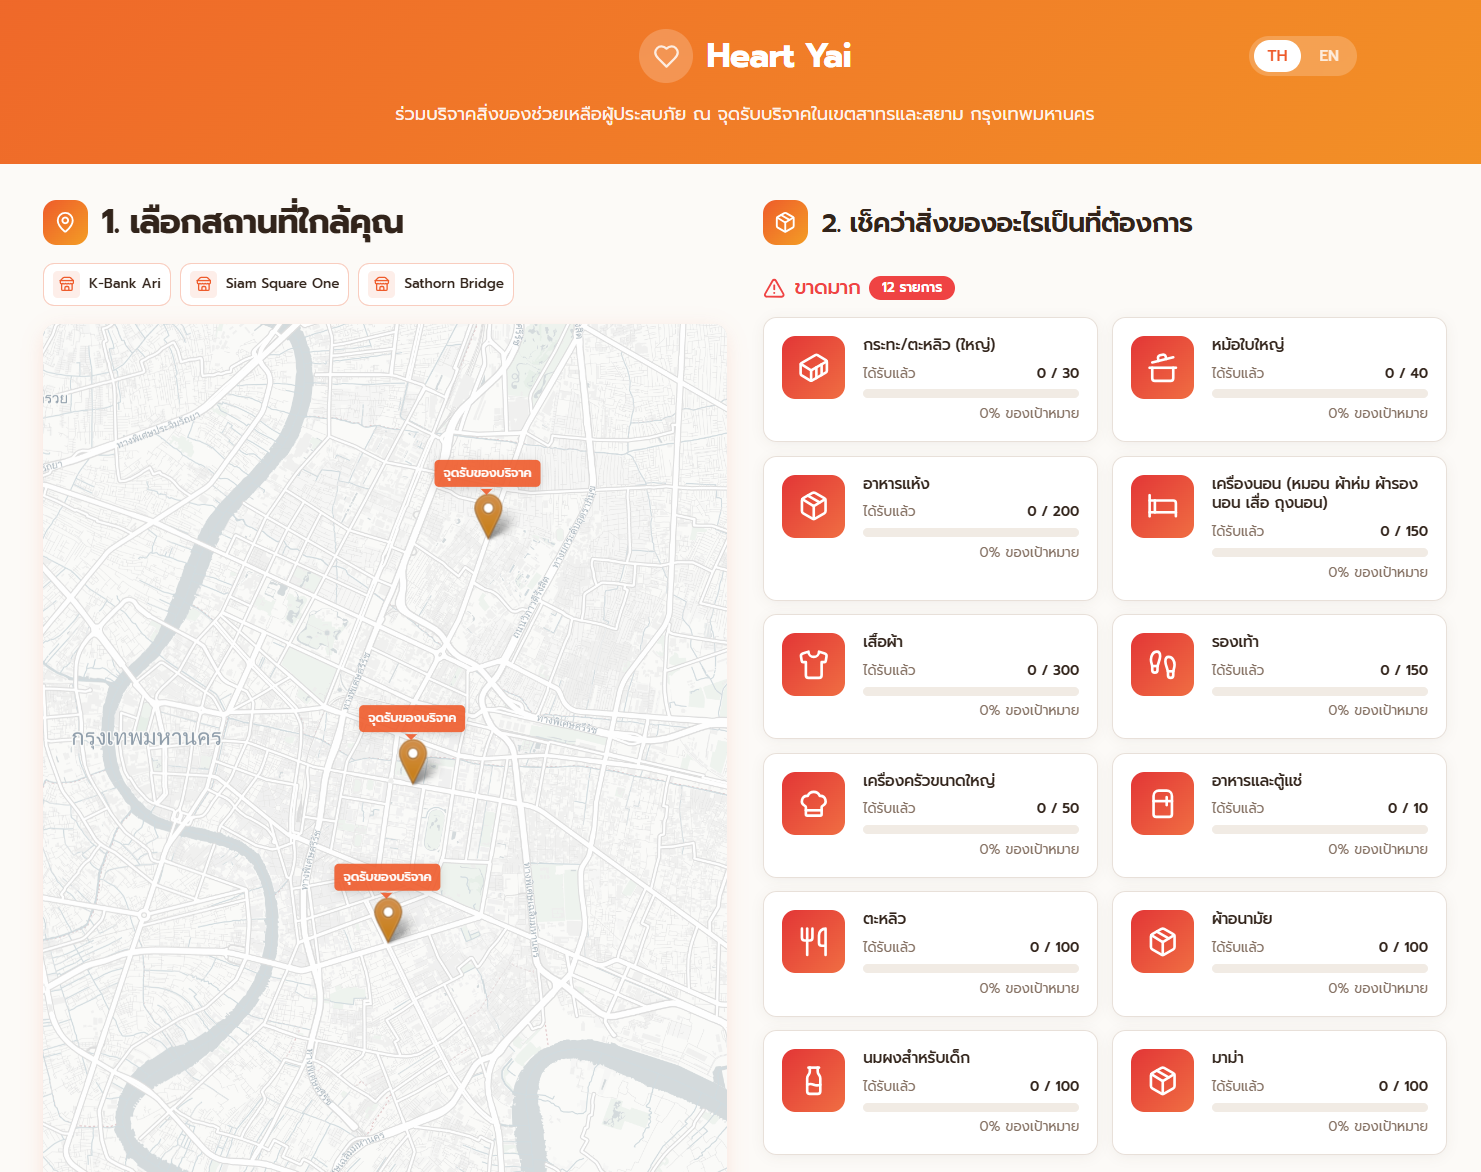1481x1172 pixels.
Task: Click the topmost donation pin on the map
Action: [488, 514]
